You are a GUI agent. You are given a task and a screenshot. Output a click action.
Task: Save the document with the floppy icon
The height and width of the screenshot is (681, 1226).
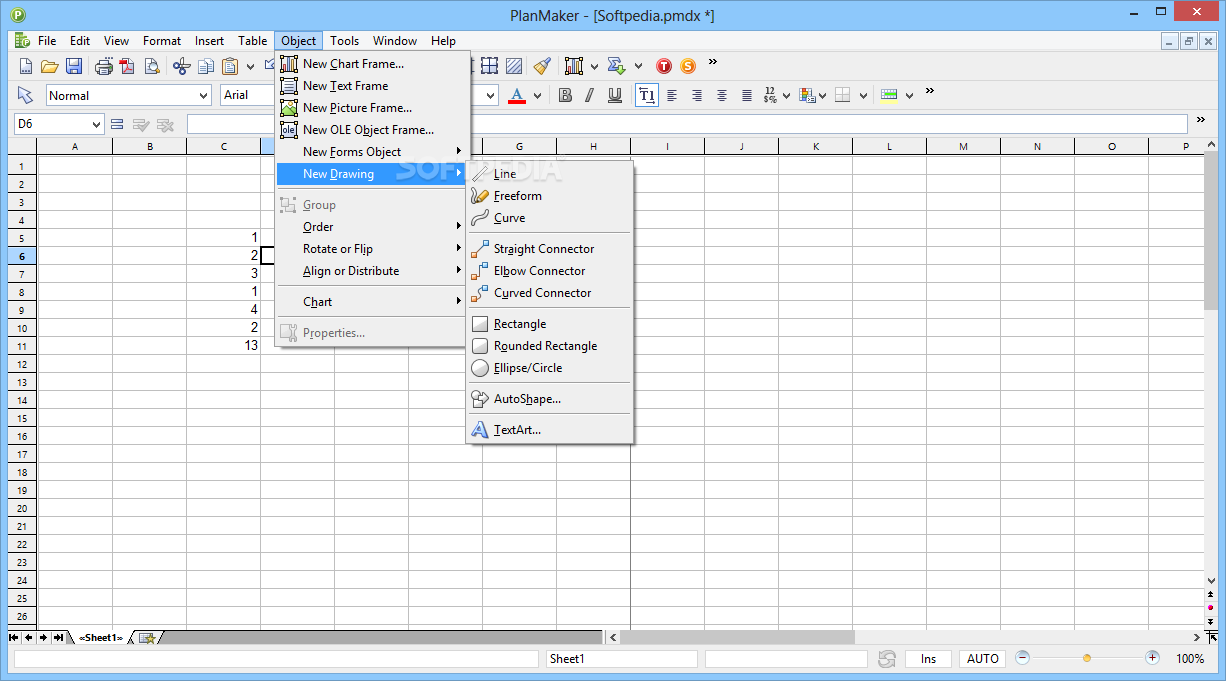click(74, 66)
